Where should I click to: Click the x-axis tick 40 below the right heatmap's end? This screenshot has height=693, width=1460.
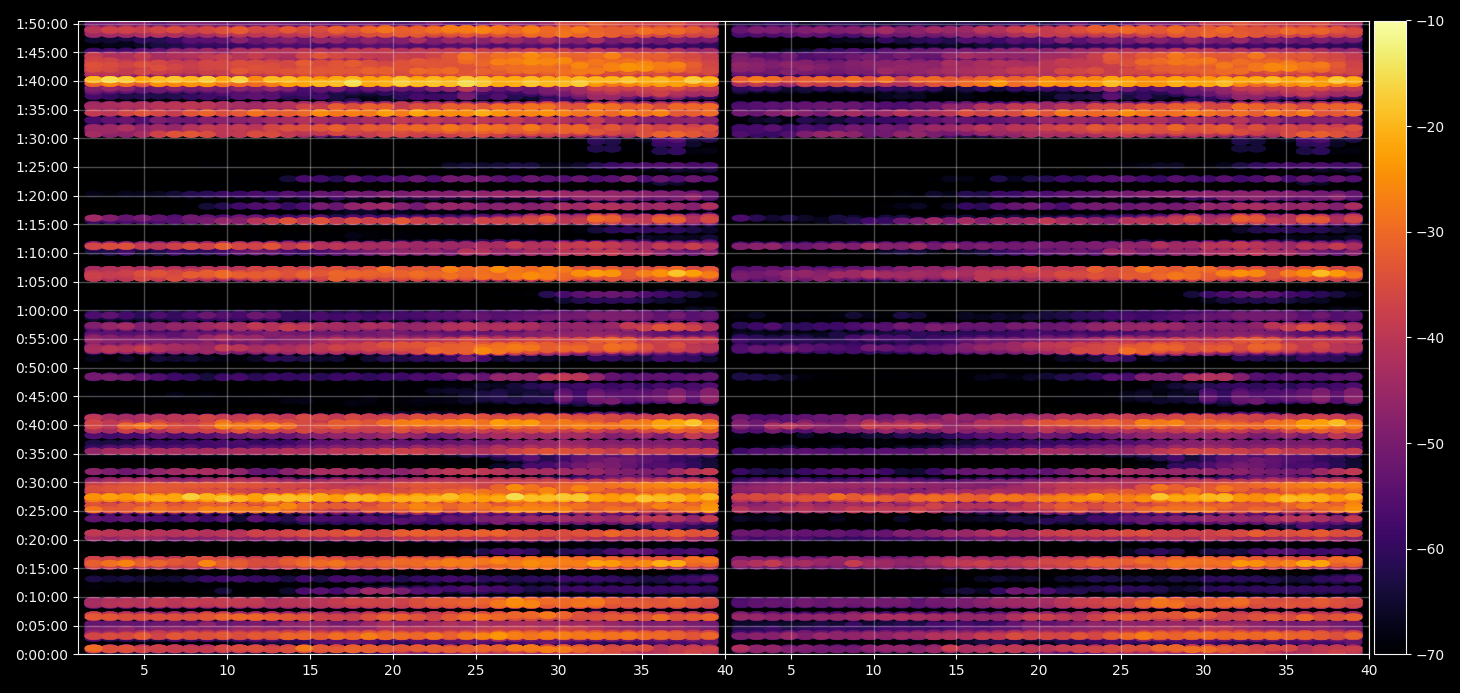pos(1369,670)
